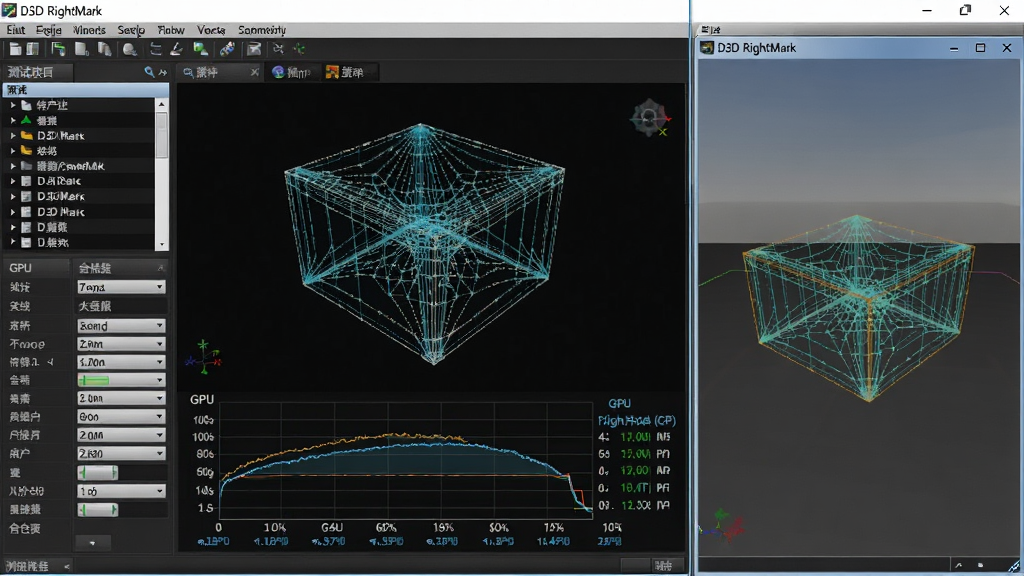Viewport: 1024px width, 576px height.
Task: Open the 1ob value dropdown
Action: tap(121, 490)
